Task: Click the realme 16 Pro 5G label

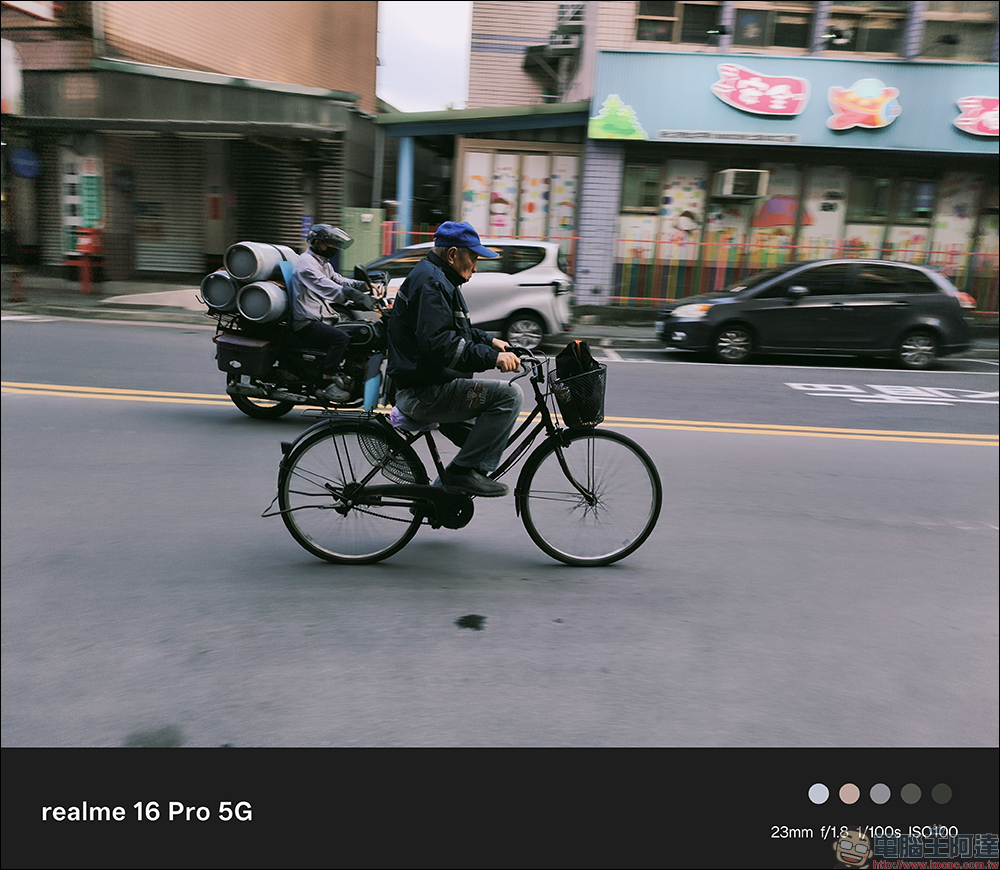Action: 147,811
